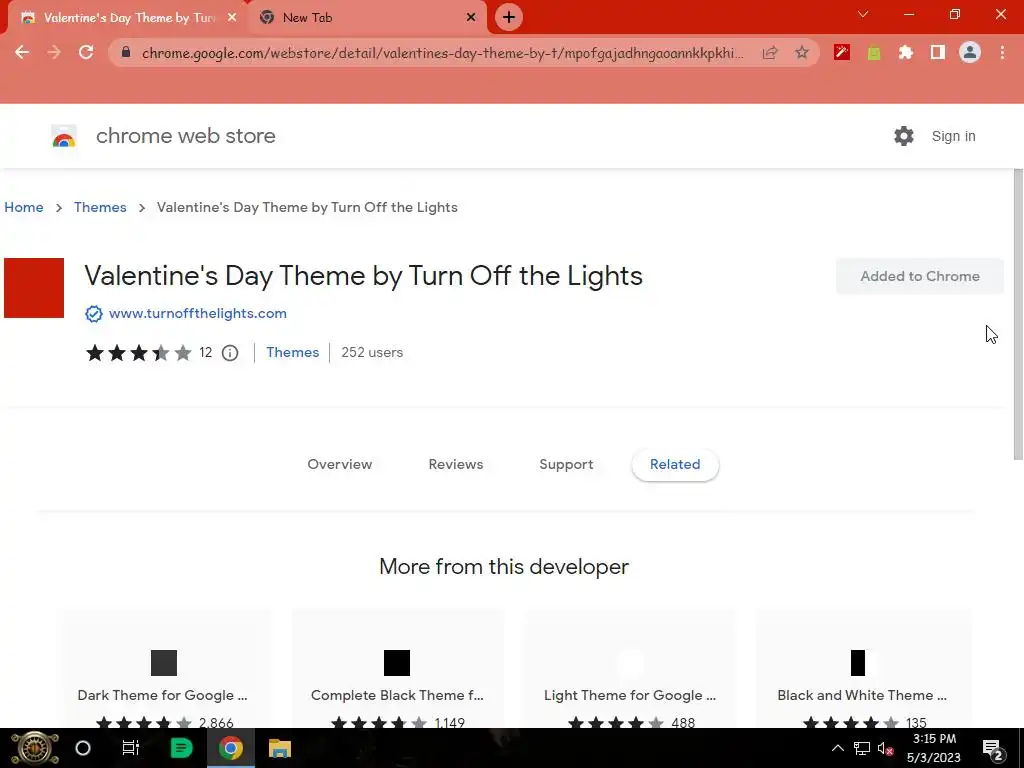Open Themes breadcrumb link

pyautogui.click(x=100, y=207)
